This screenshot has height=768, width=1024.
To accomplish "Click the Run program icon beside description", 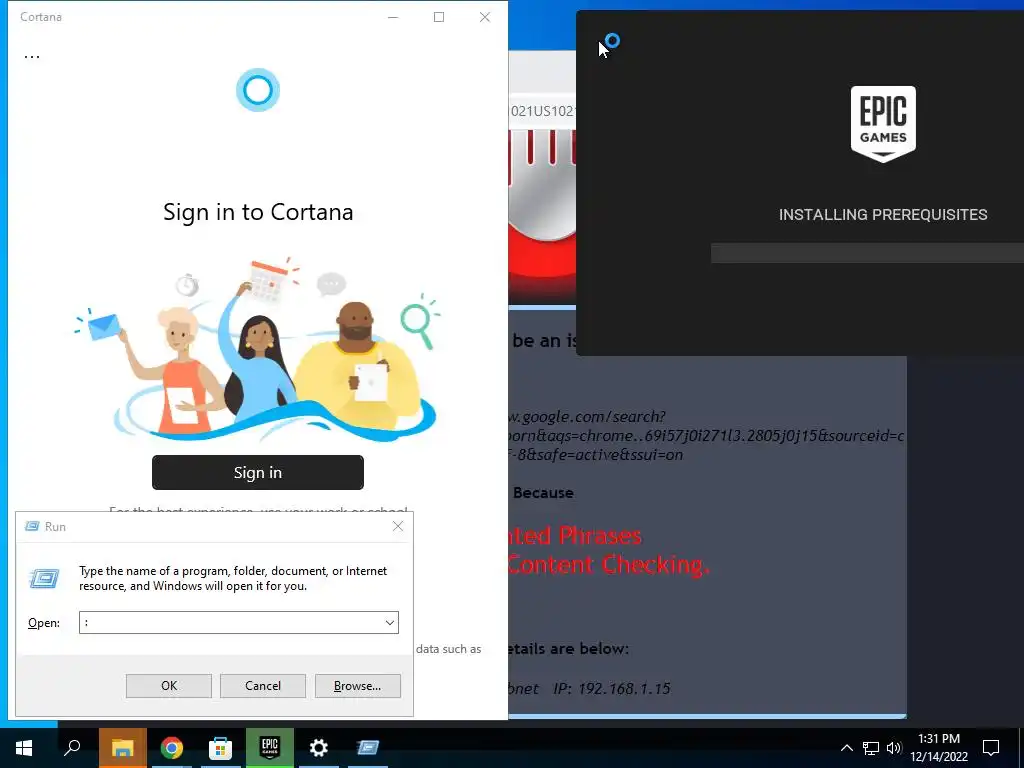I will (44, 578).
